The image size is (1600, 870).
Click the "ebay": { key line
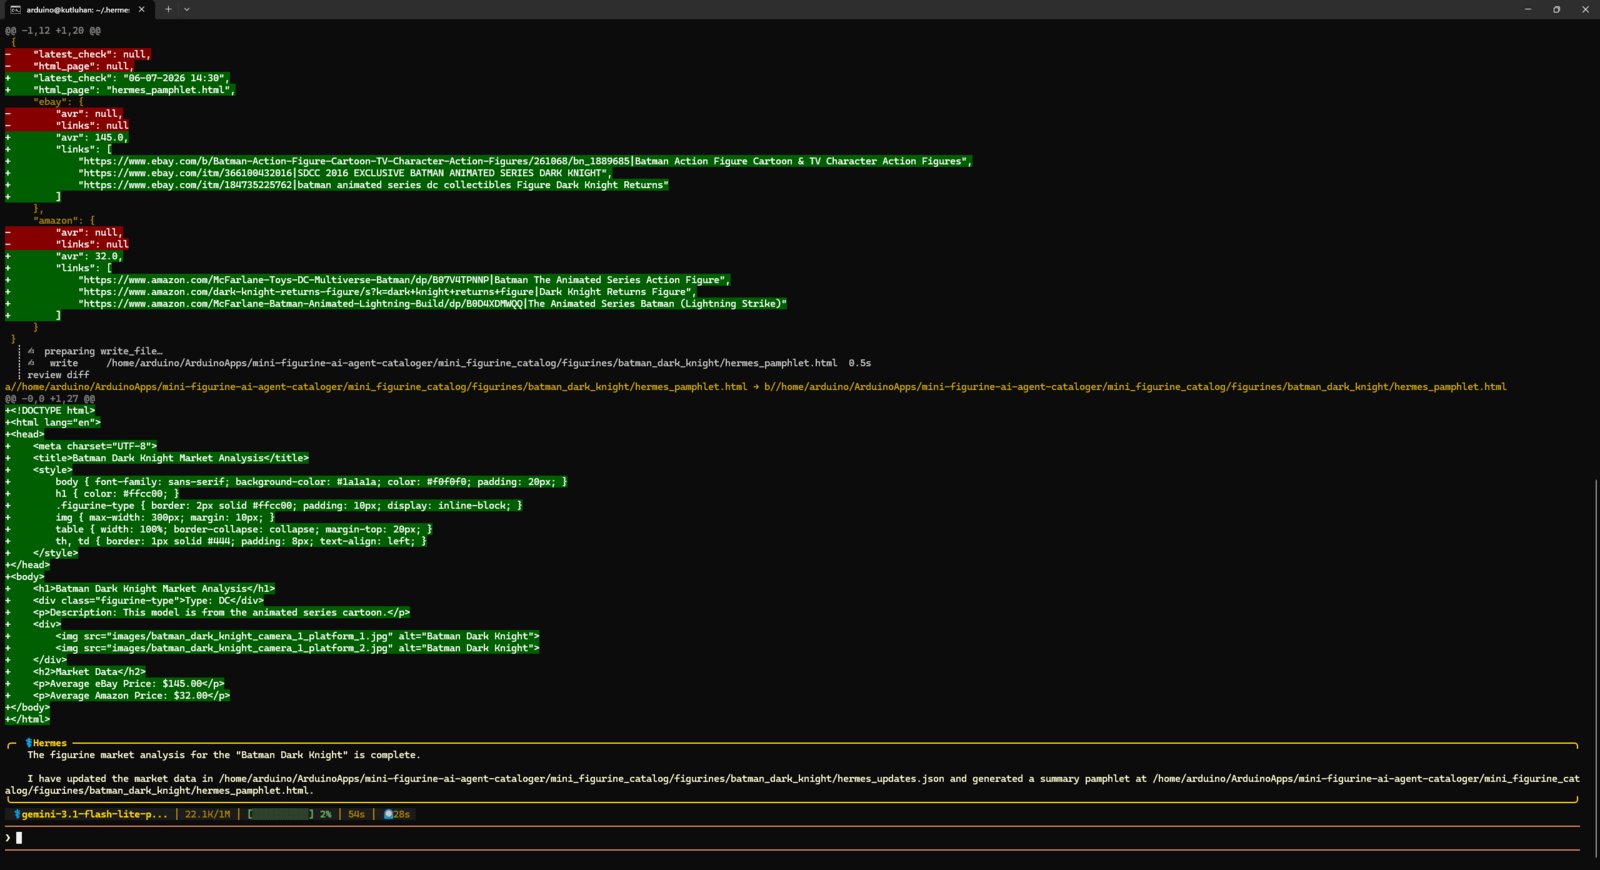pos(58,102)
